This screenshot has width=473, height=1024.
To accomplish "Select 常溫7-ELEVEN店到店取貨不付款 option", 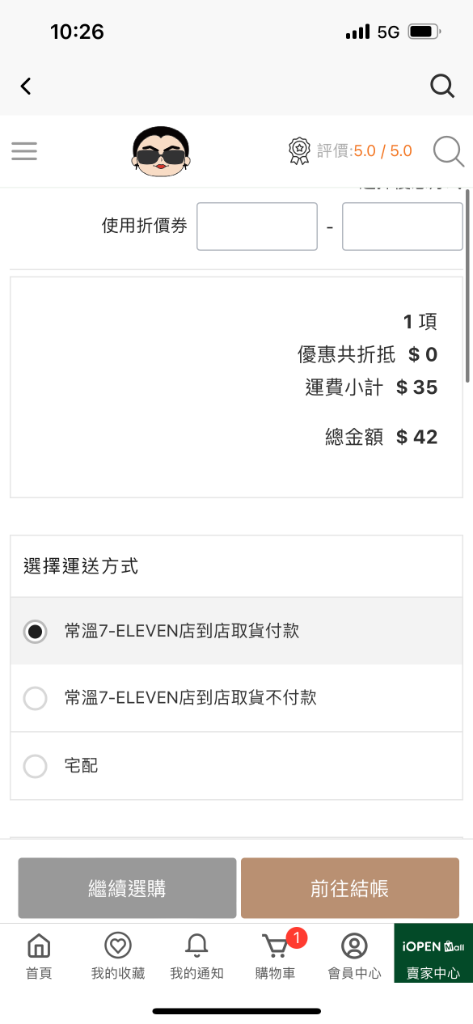I will pyautogui.click(x=236, y=698).
